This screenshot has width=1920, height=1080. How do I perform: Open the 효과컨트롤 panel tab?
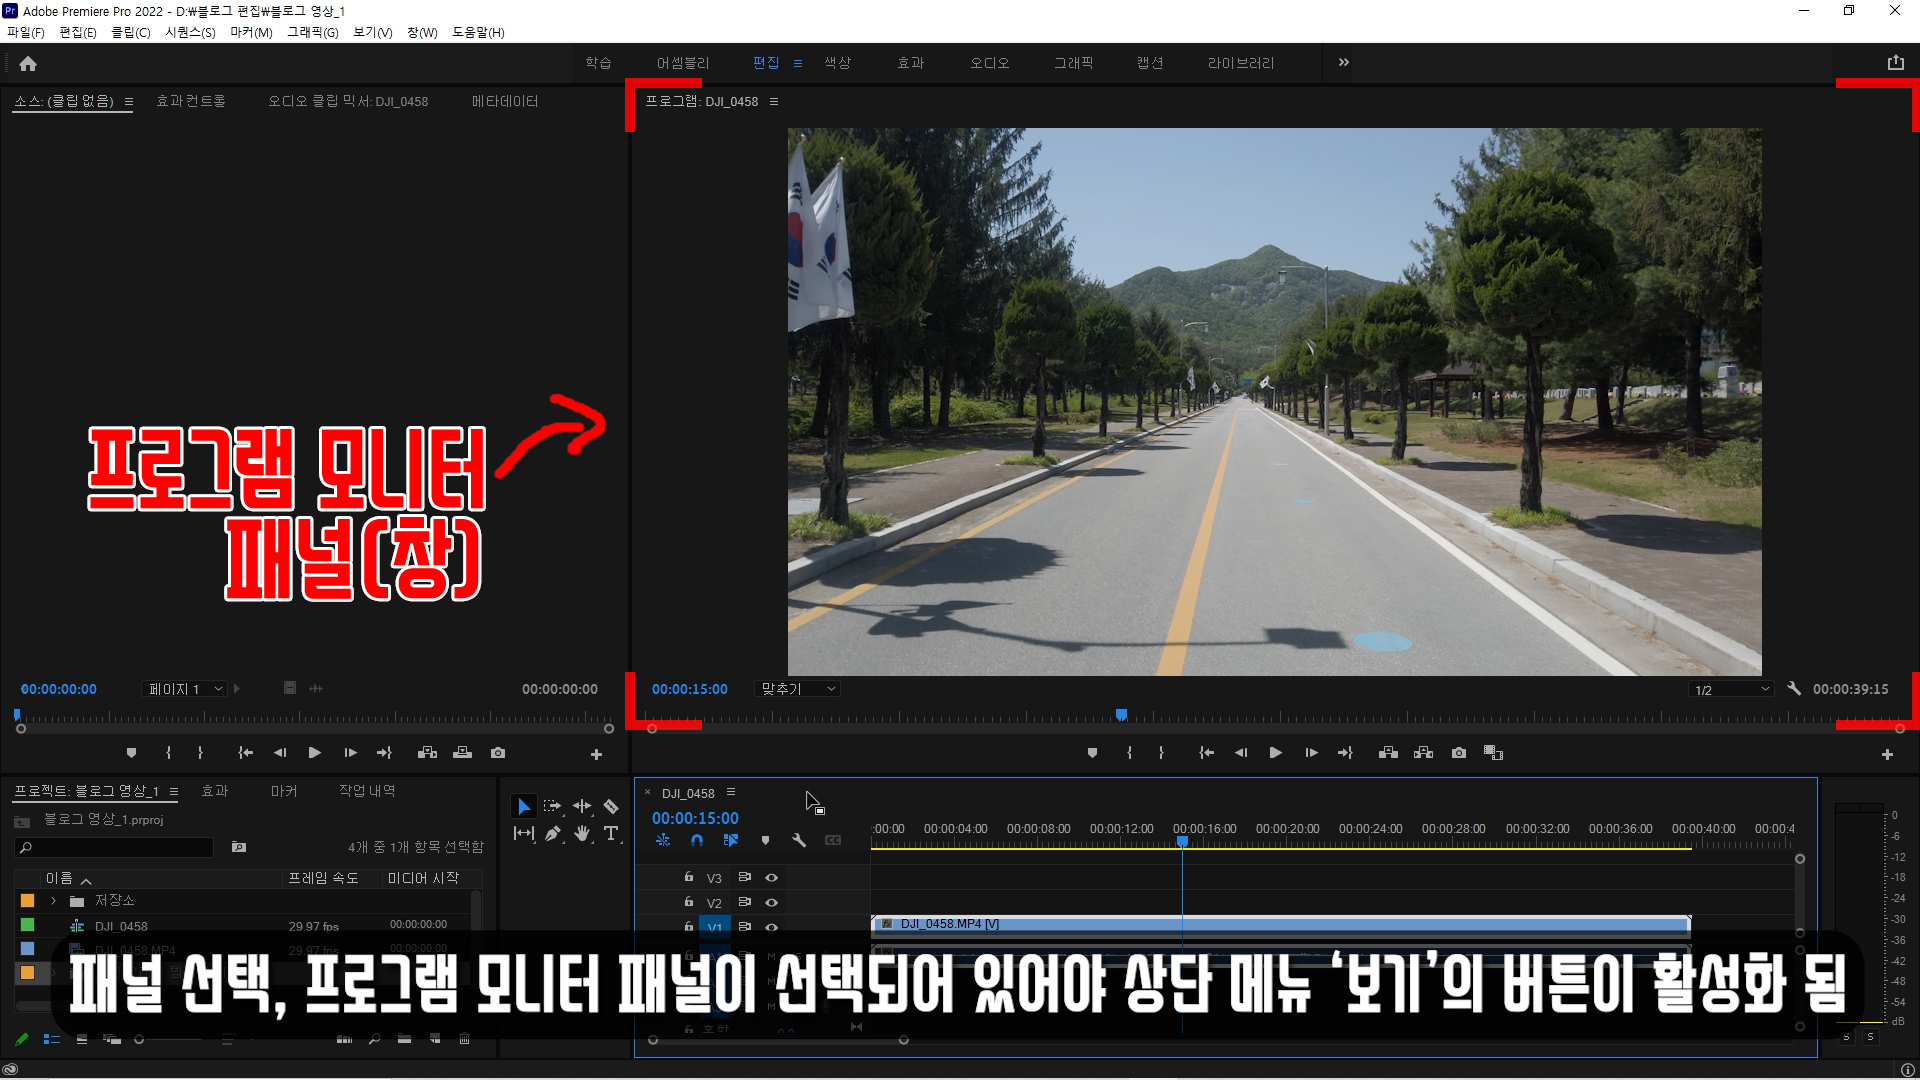(x=191, y=101)
